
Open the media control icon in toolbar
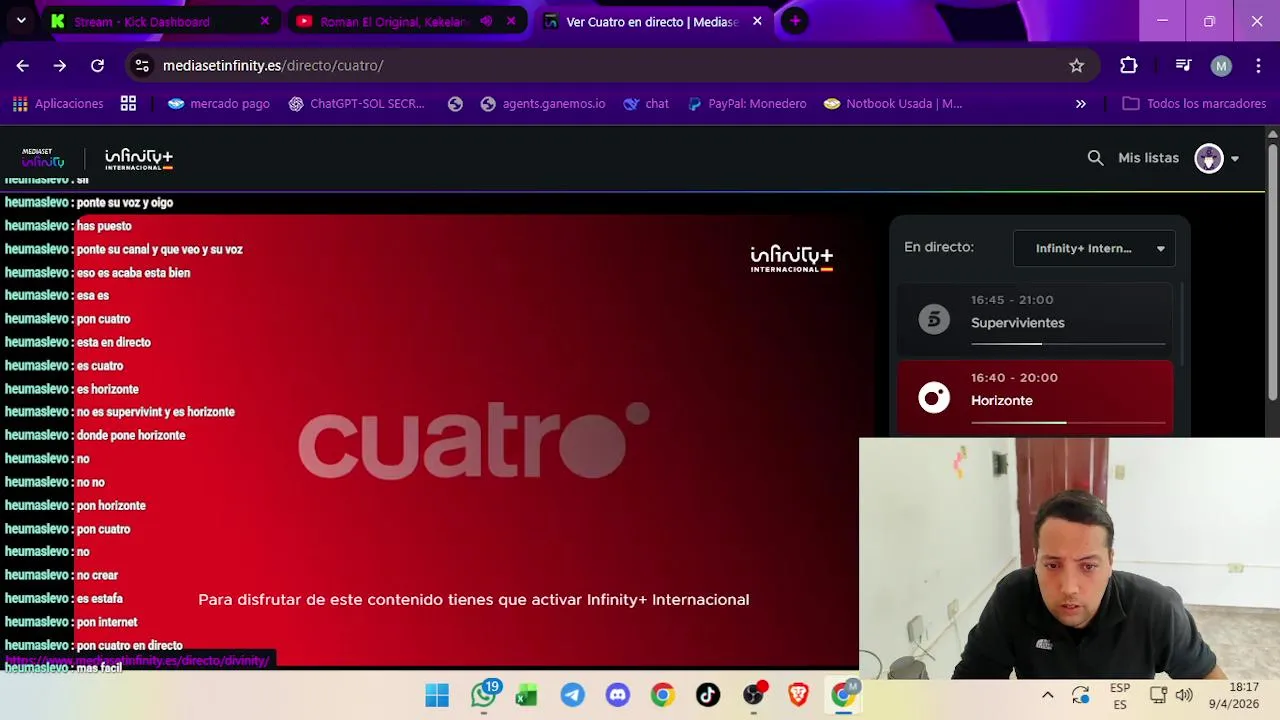click(1183, 65)
